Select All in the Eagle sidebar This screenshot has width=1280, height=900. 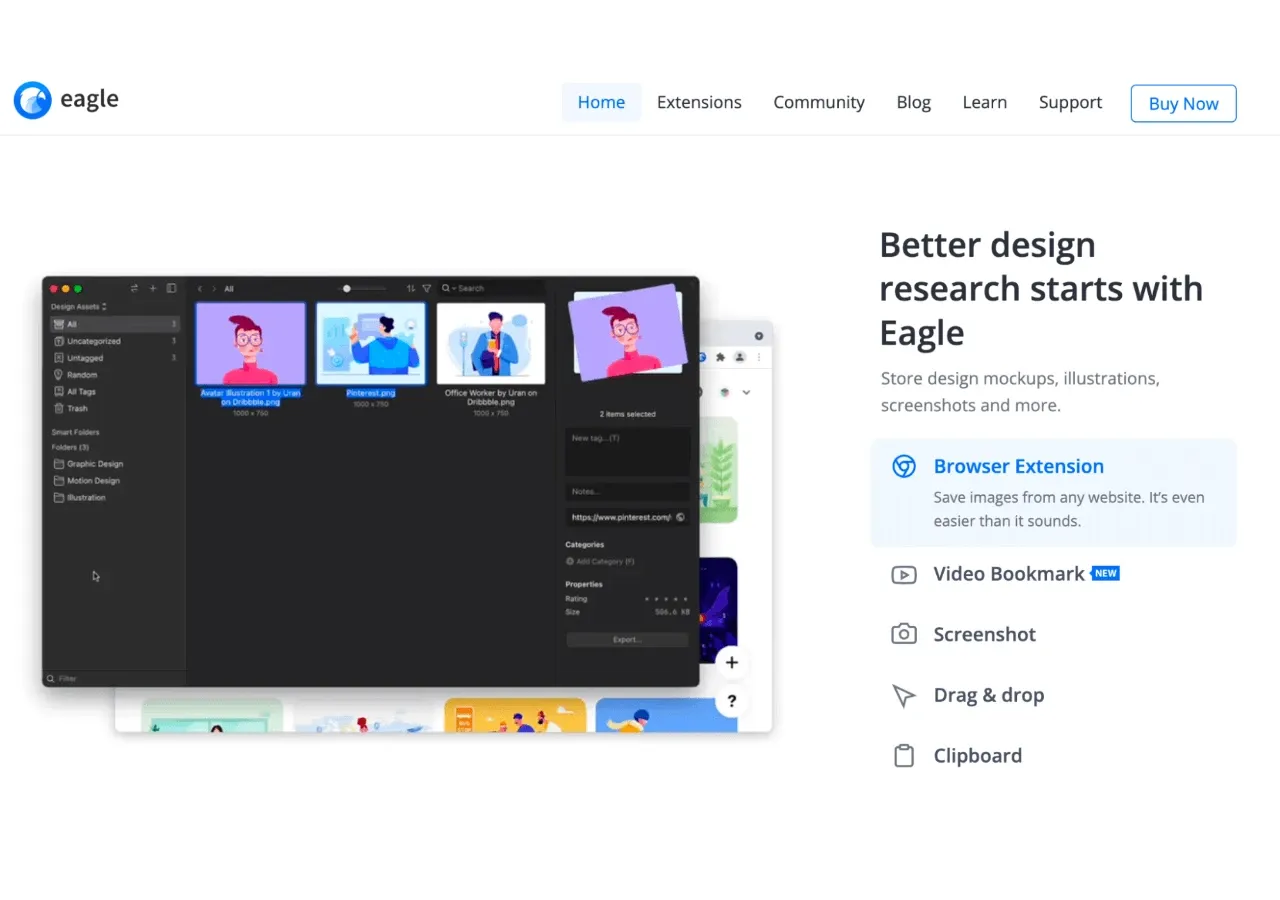(x=115, y=324)
